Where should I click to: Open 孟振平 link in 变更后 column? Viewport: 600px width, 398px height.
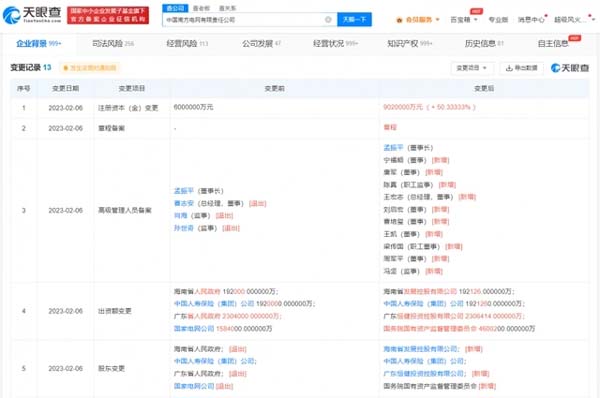[x=393, y=148]
